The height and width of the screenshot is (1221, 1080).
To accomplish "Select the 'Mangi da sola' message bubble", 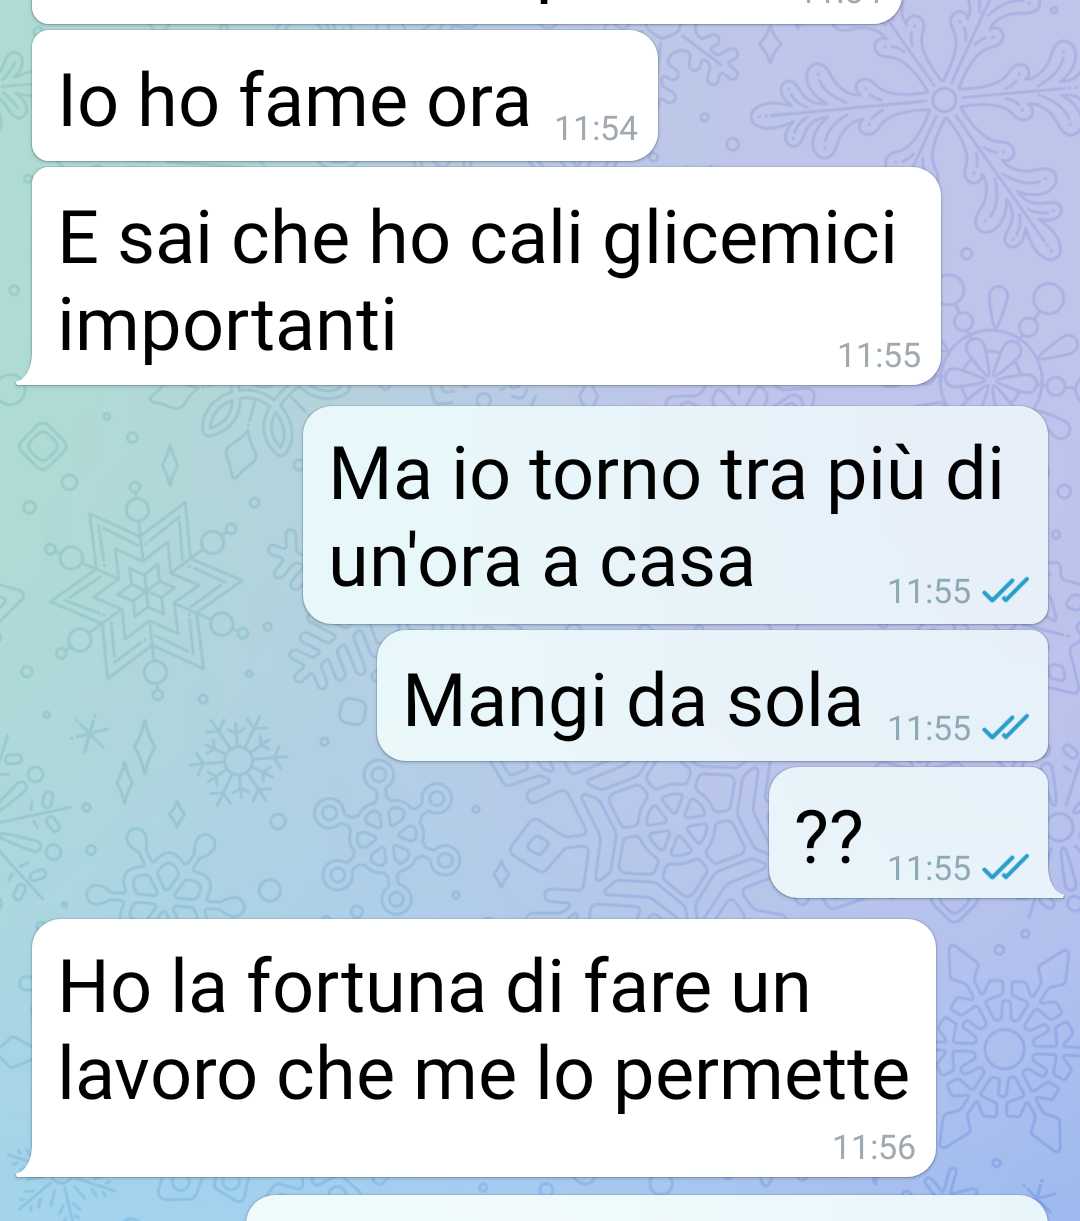I will click(712, 695).
